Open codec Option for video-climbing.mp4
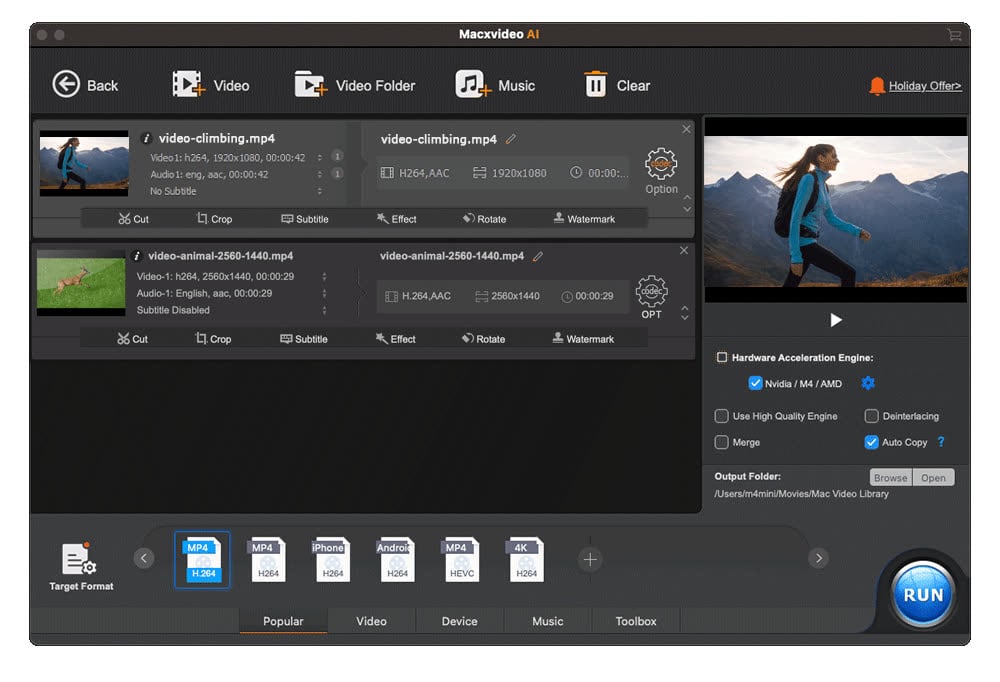Image resolution: width=1000 pixels, height=682 pixels. coord(661,171)
